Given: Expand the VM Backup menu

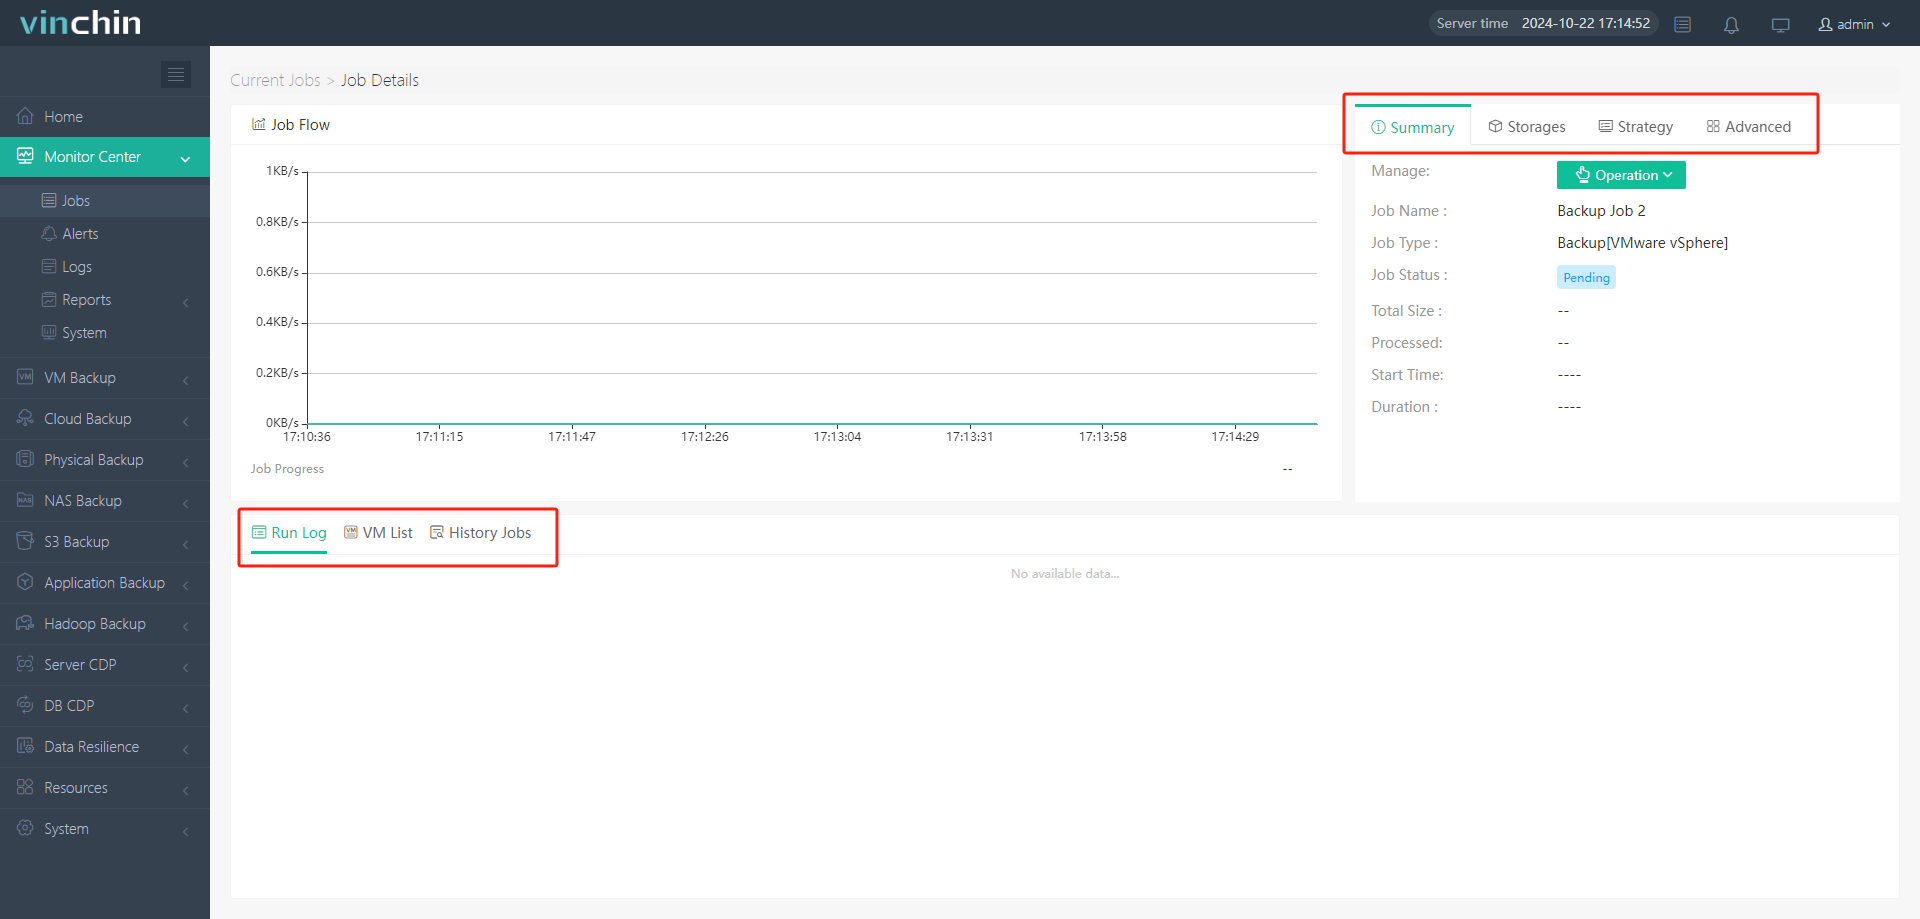Looking at the screenshot, I should click(x=185, y=379).
